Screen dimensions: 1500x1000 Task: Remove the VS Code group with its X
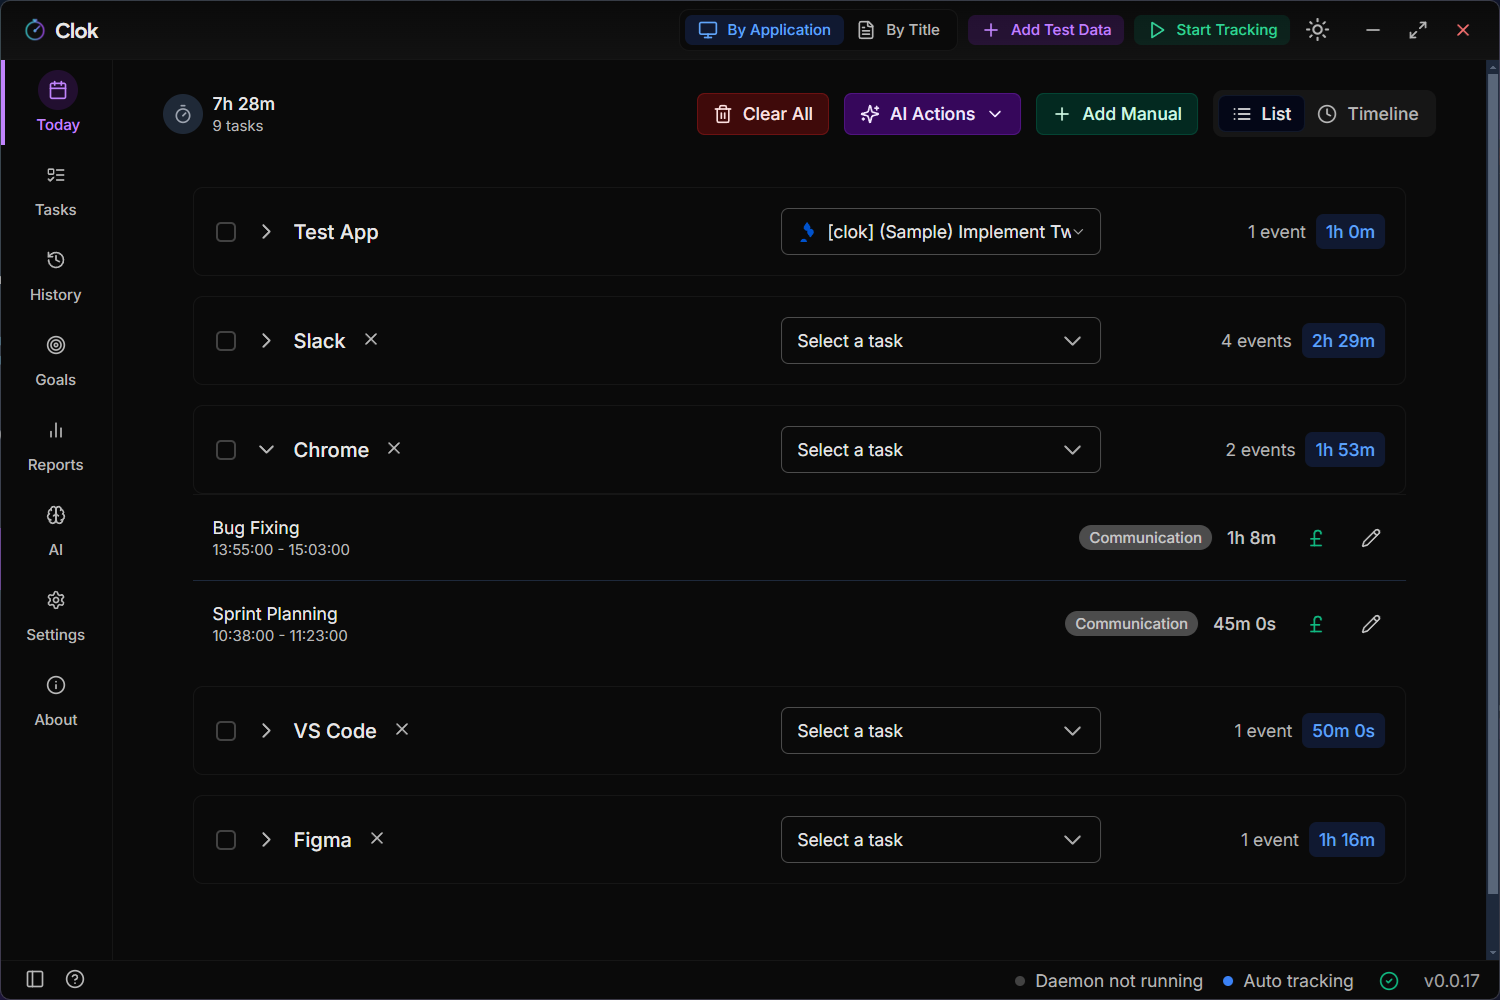tap(402, 729)
